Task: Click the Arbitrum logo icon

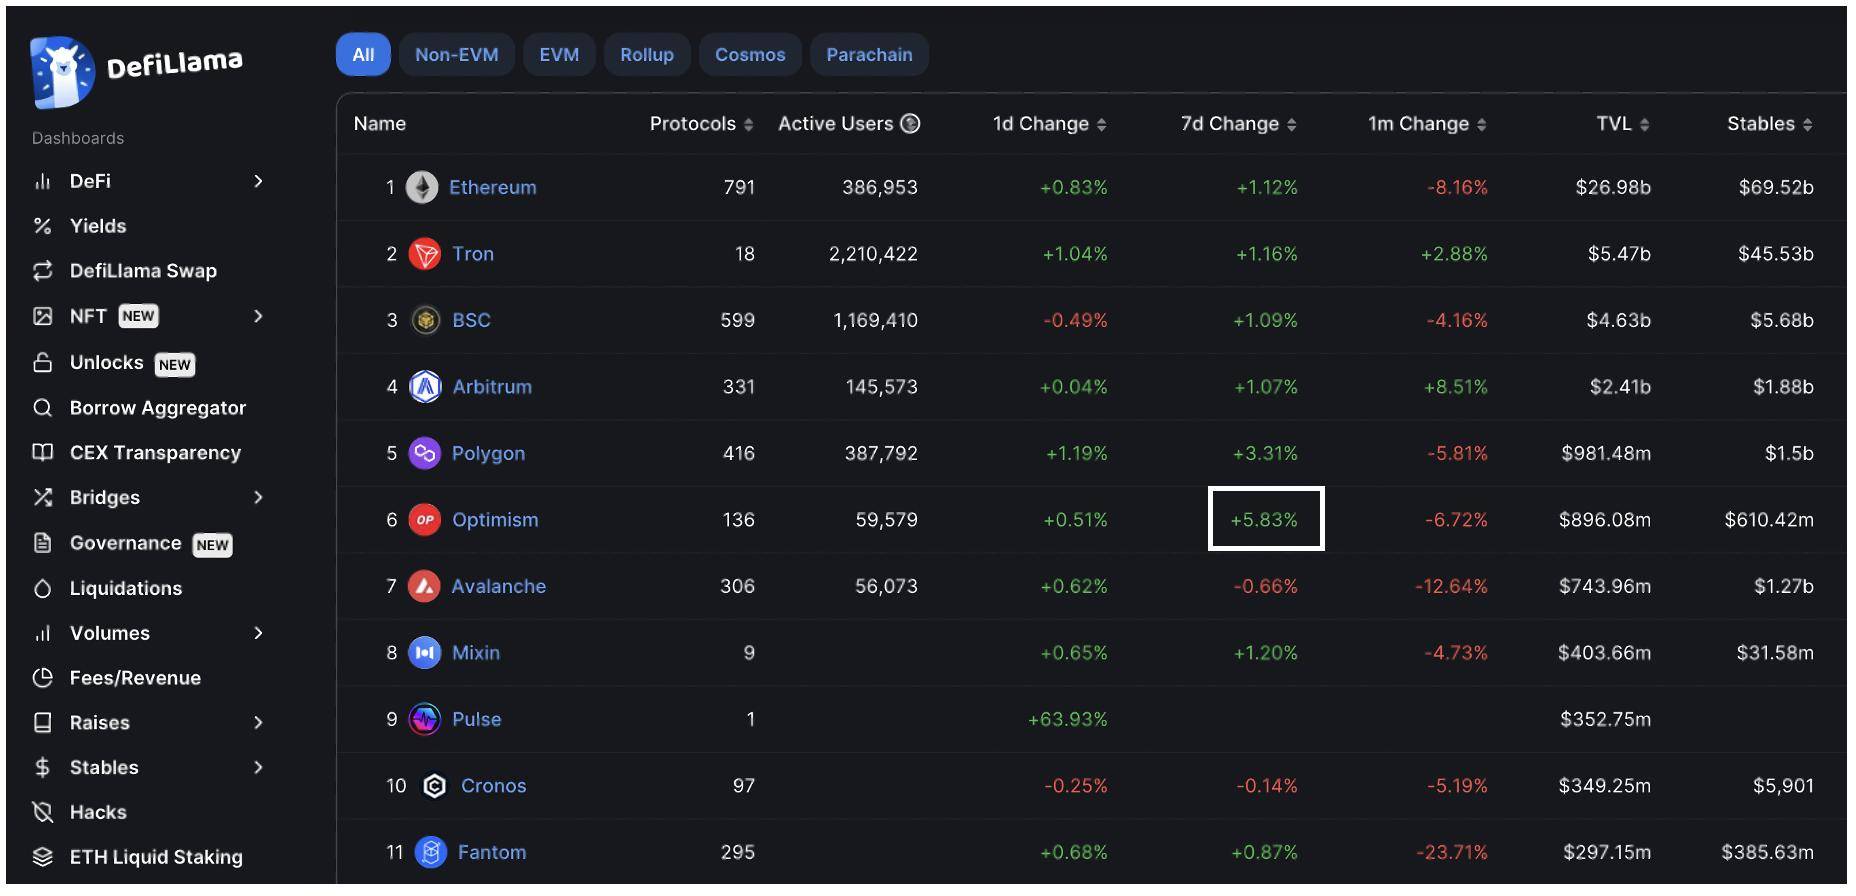Action: (x=425, y=387)
